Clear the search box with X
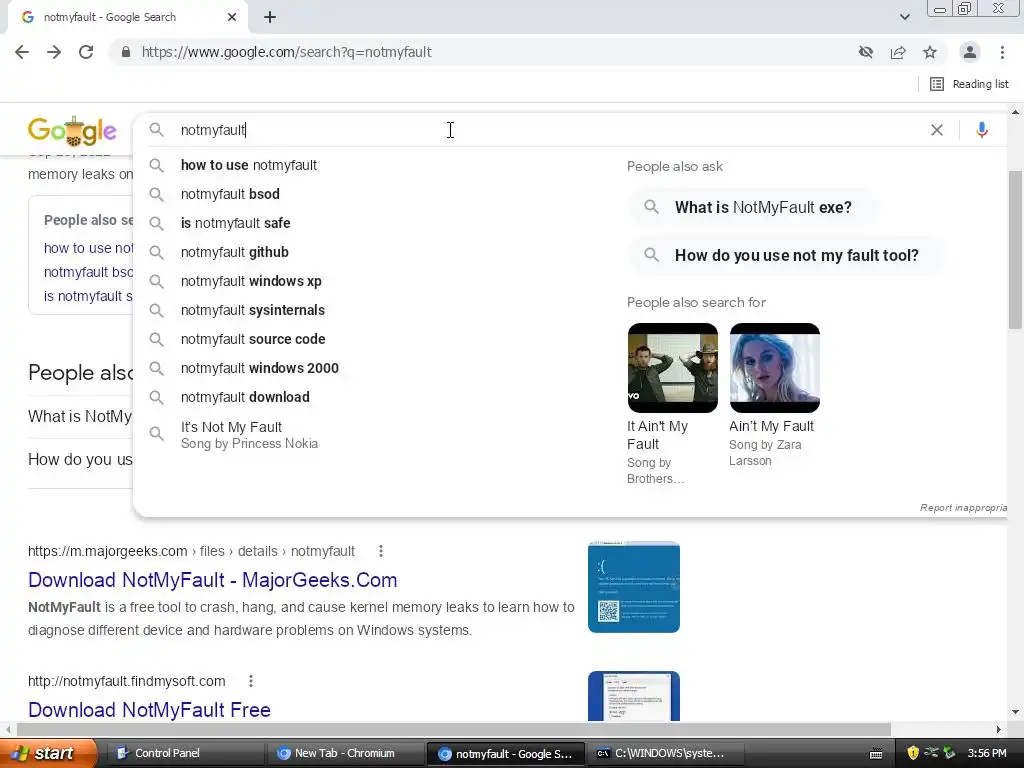The height and width of the screenshot is (768, 1024). [936, 130]
